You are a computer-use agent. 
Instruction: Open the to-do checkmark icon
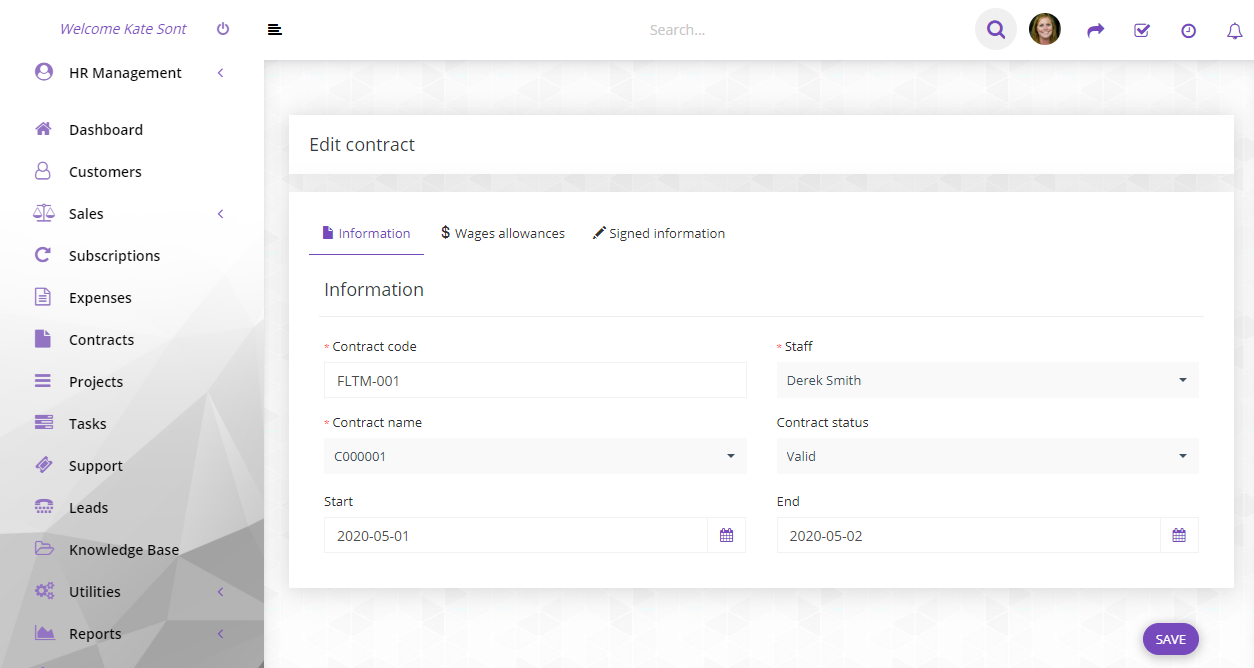click(1142, 31)
